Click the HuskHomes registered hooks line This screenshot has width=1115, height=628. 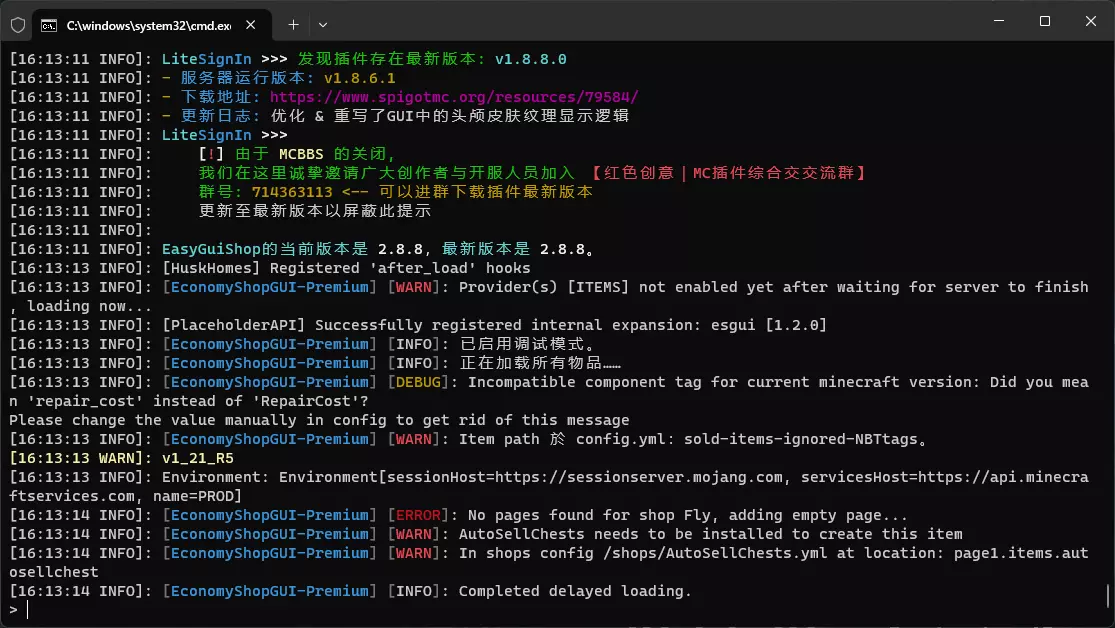pyautogui.click(x=270, y=268)
